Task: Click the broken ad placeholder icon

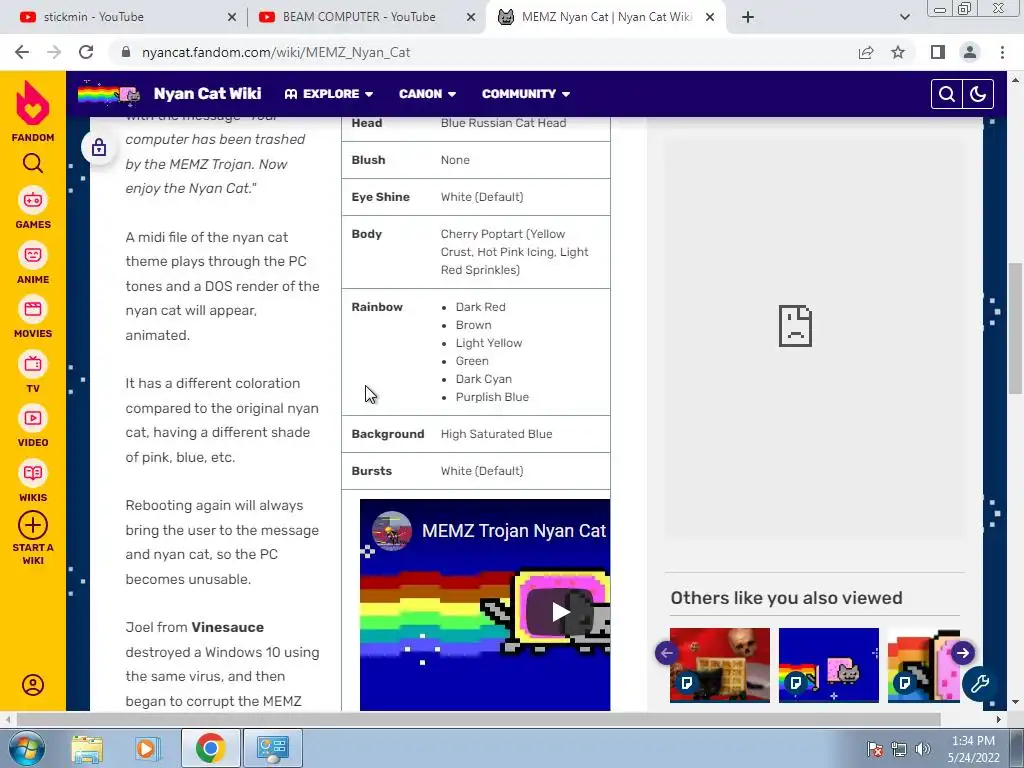Action: pos(795,326)
